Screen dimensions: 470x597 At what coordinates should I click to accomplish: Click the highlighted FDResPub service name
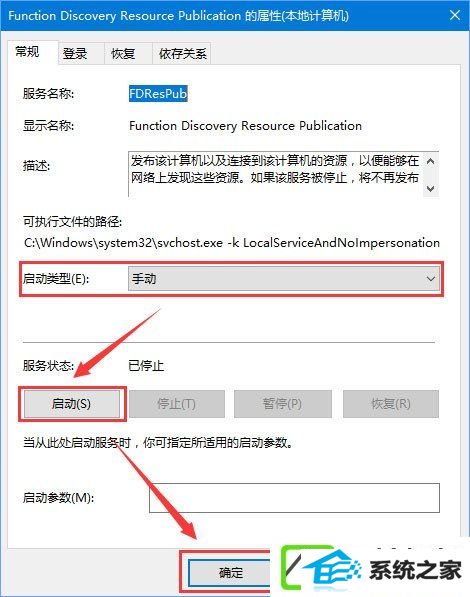click(x=158, y=93)
